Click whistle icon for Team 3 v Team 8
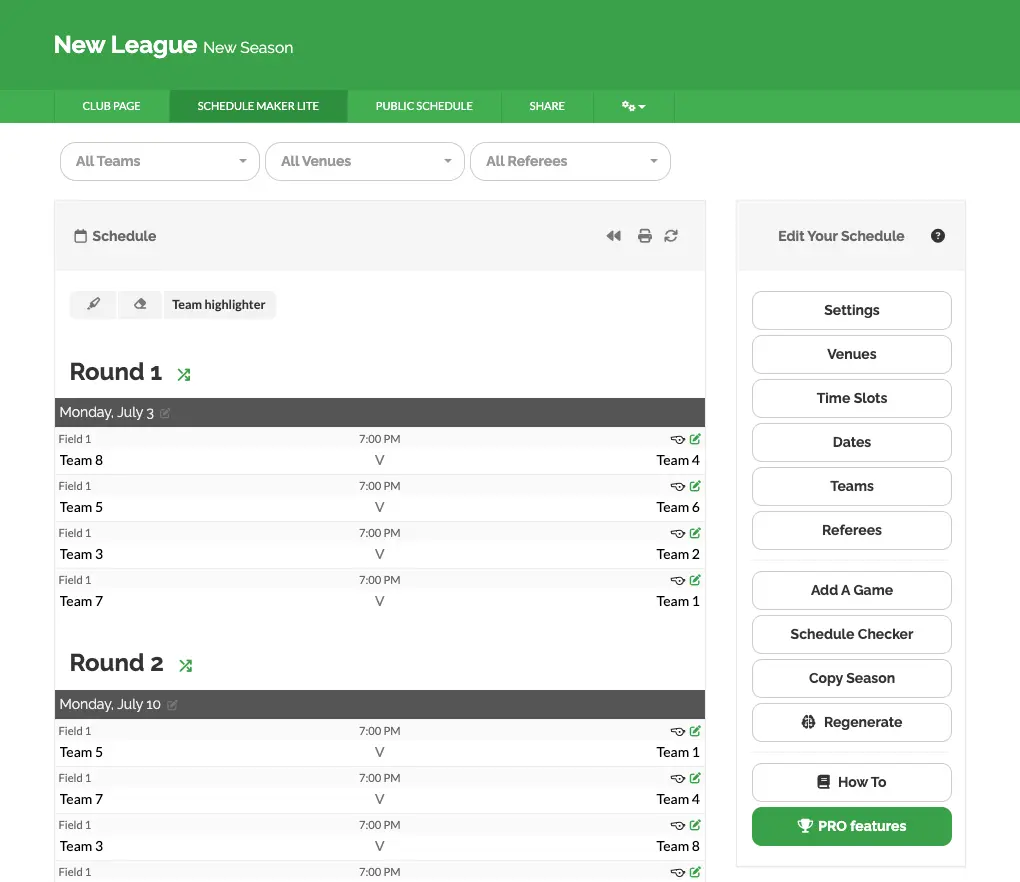The width and height of the screenshot is (1020, 882). 678,825
